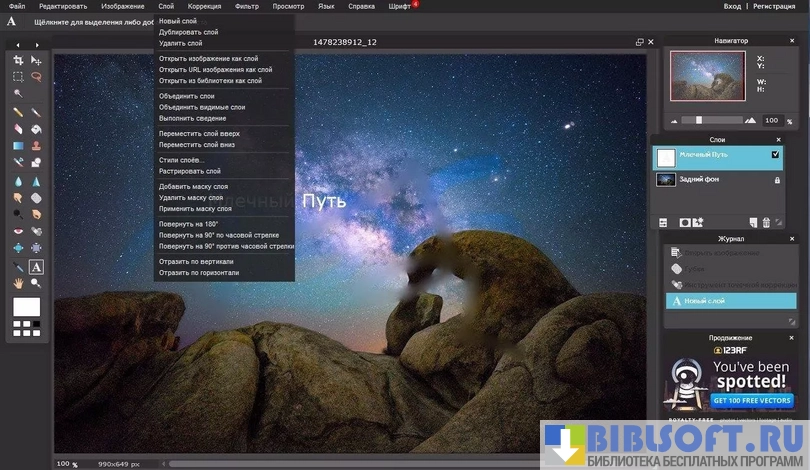Image resolution: width=810 pixels, height=470 pixels.
Task: Toggle layer settings icon in Layers panel
Action: pos(662,222)
